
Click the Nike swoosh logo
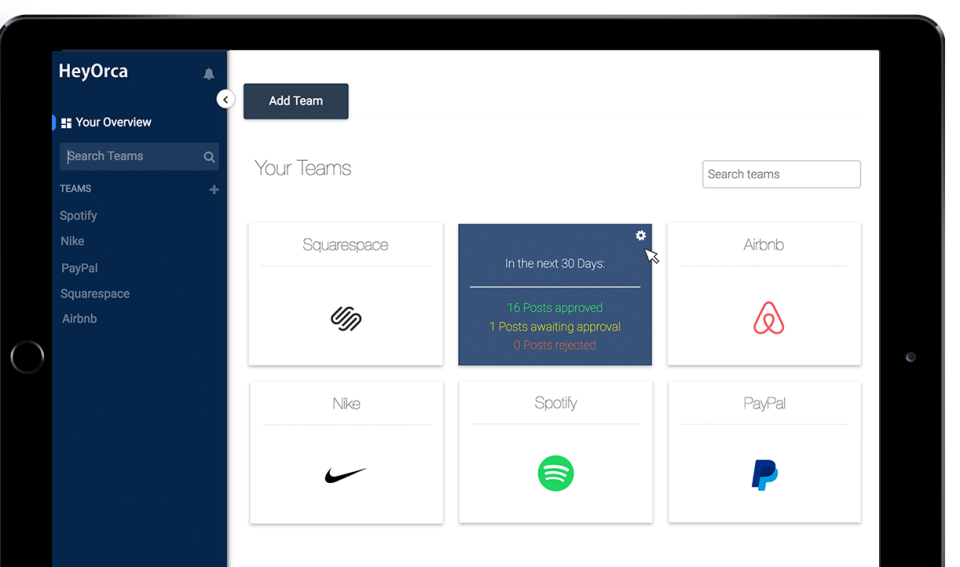coord(345,475)
